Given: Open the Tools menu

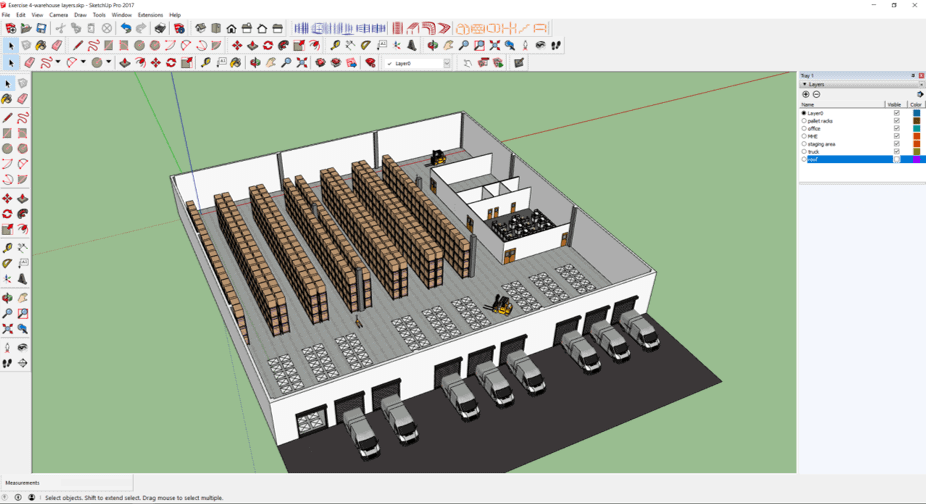Looking at the screenshot, I should [99, 15].
